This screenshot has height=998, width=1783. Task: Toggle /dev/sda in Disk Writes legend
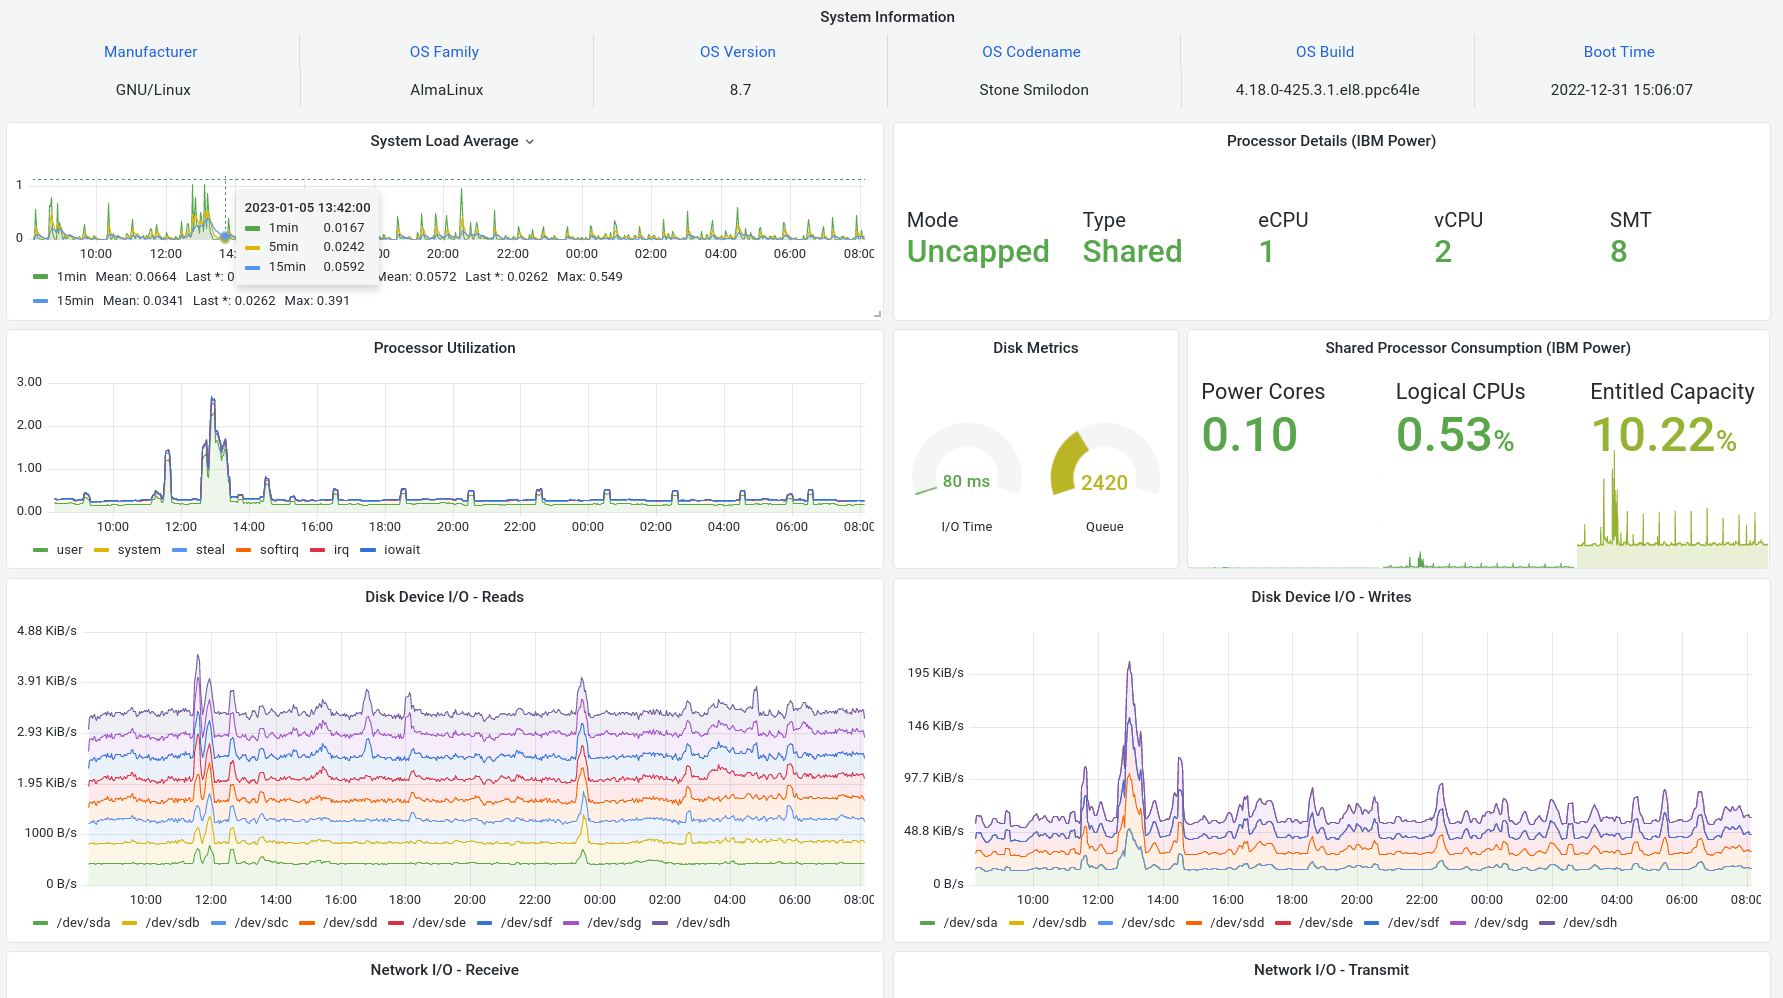pos(970,923)
